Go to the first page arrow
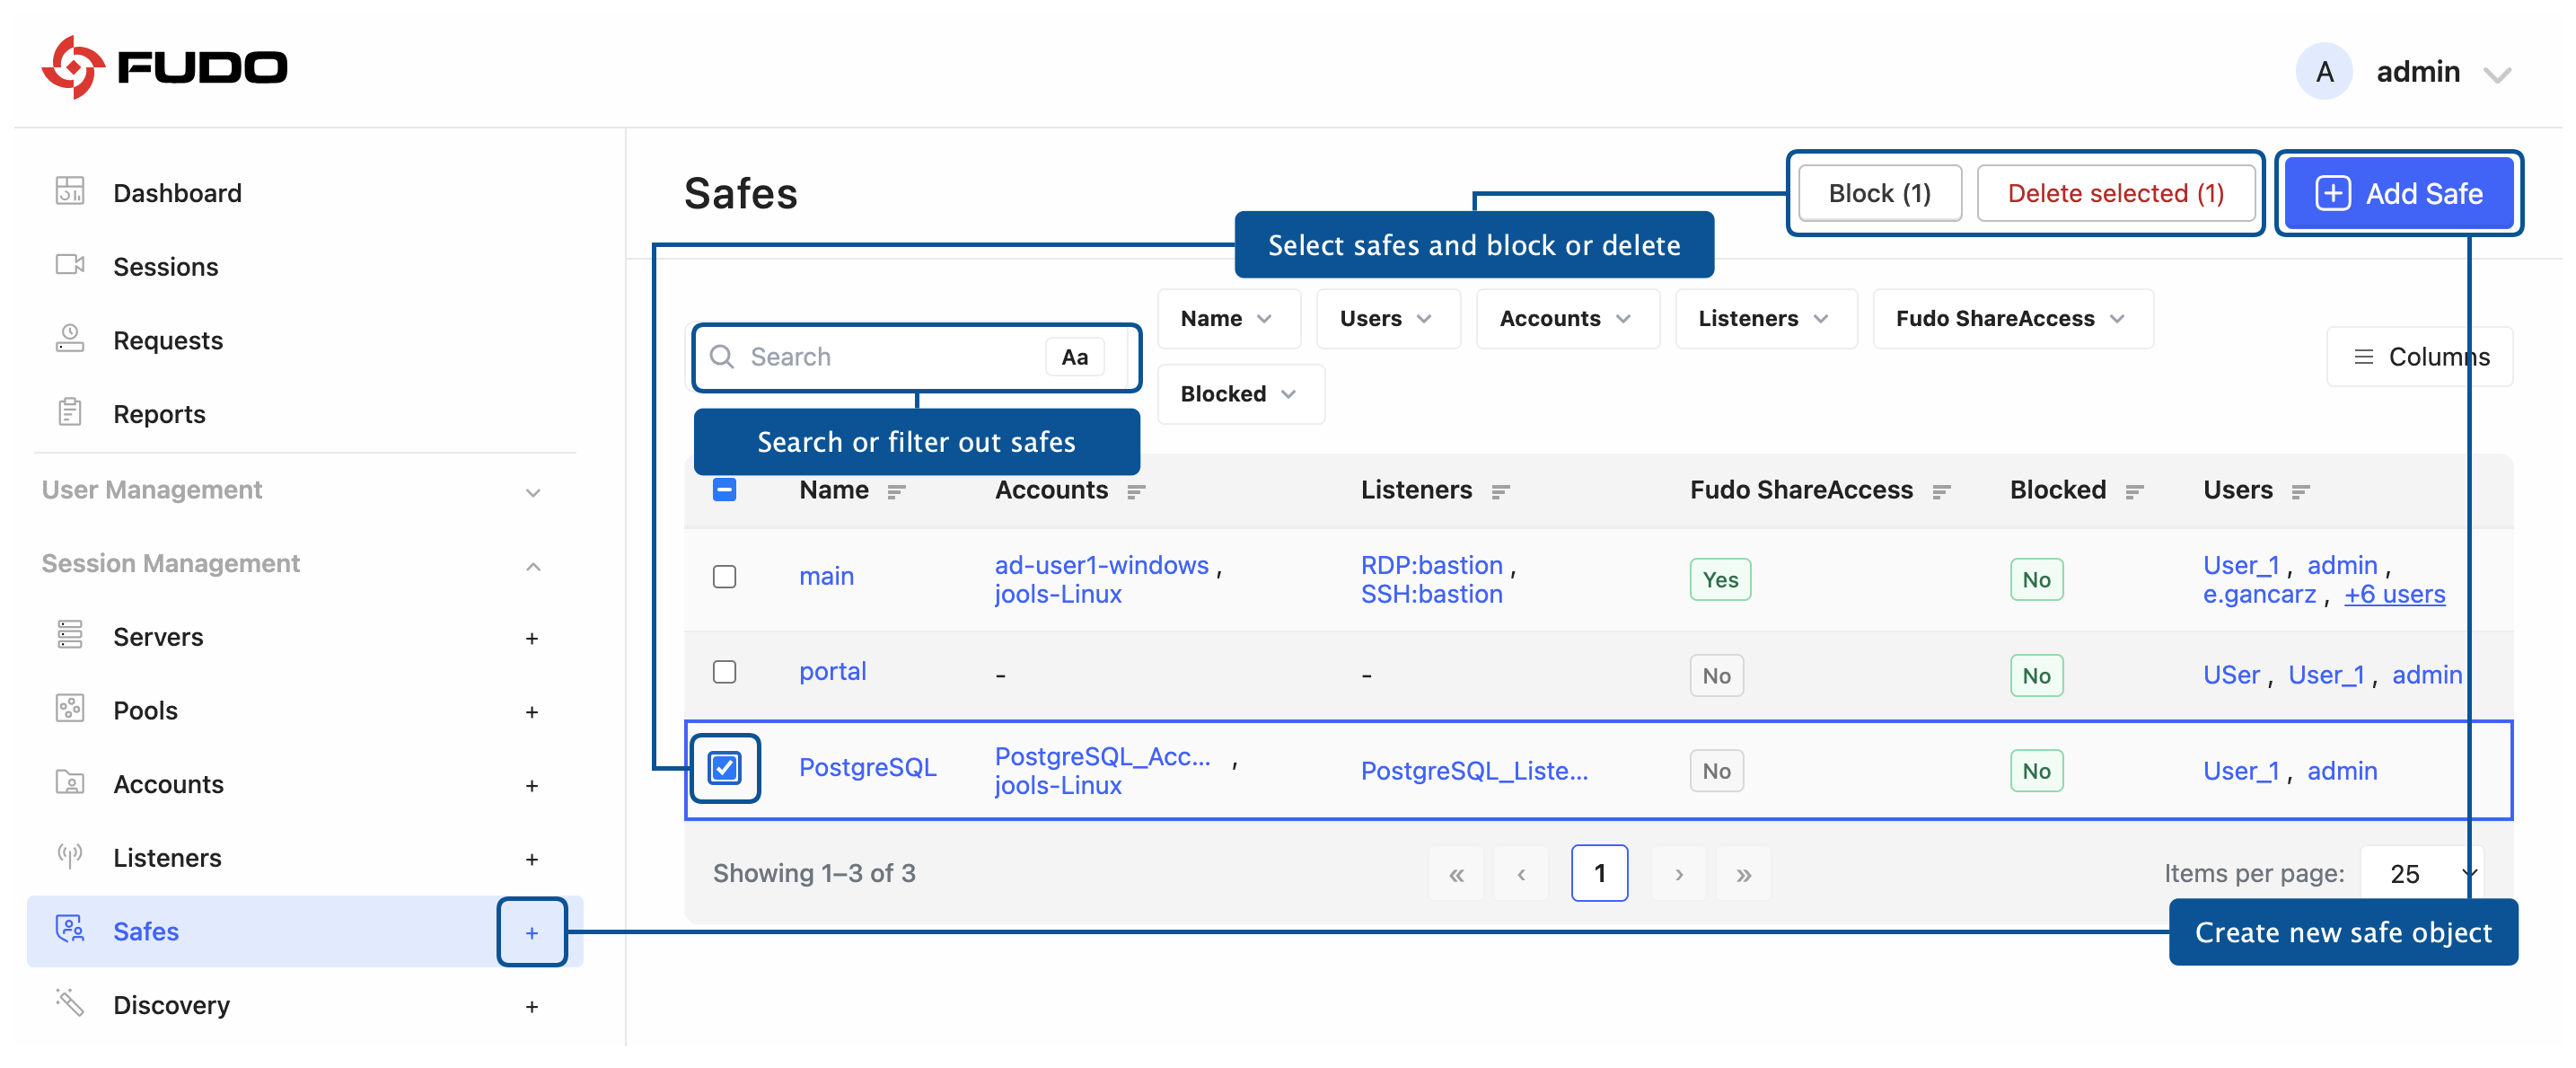The width and height of the screenshot is (2576, 1068). click(x=1456, y=874)
